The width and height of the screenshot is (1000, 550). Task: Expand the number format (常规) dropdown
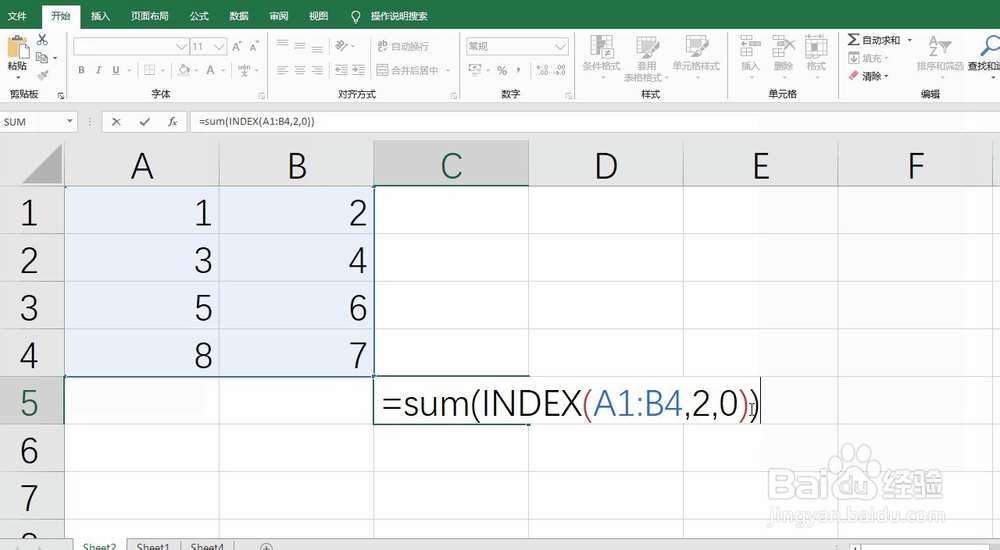(561, 46)
